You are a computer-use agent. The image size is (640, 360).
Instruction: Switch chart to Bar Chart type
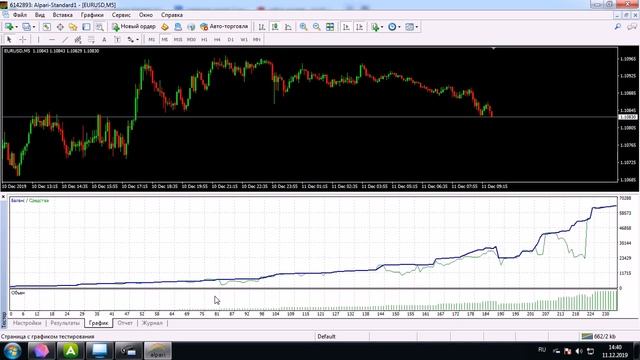coord(262,27)
